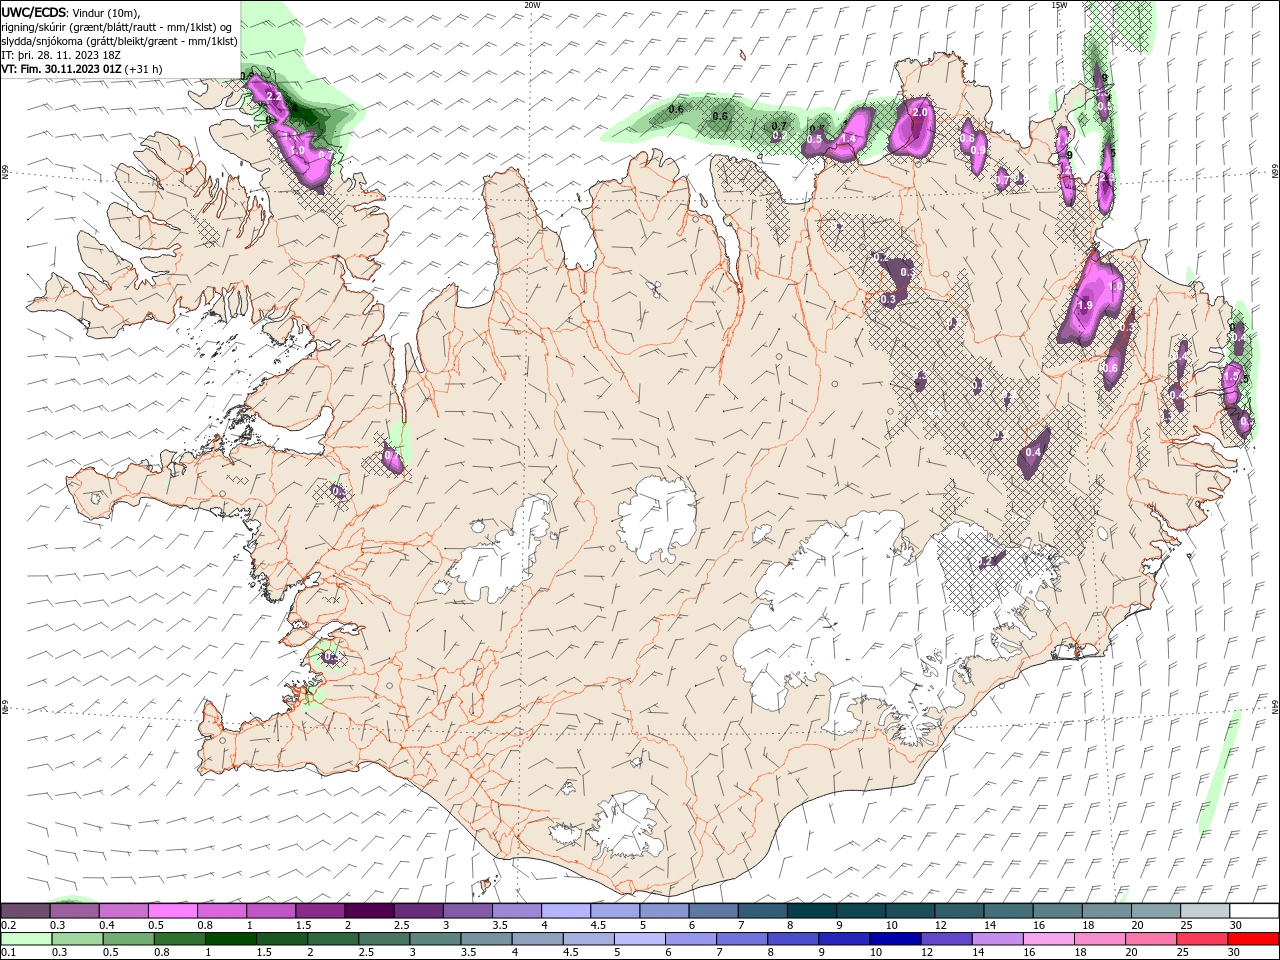
Task: Click the '1.9' precipitation value on map
Action: [x=1085, y=305]
